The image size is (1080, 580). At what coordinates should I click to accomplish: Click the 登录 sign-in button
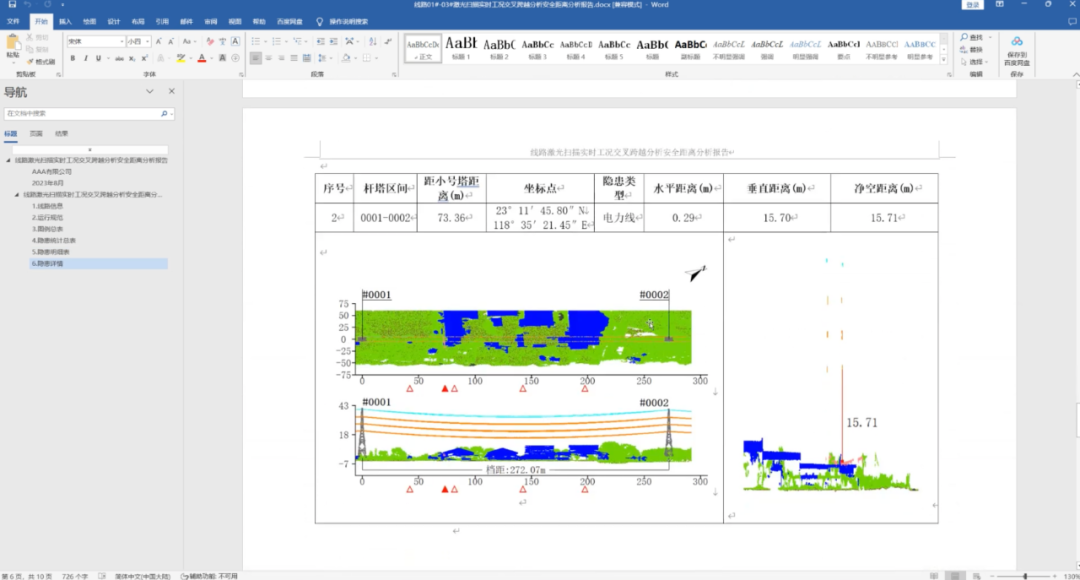point(971,5)
